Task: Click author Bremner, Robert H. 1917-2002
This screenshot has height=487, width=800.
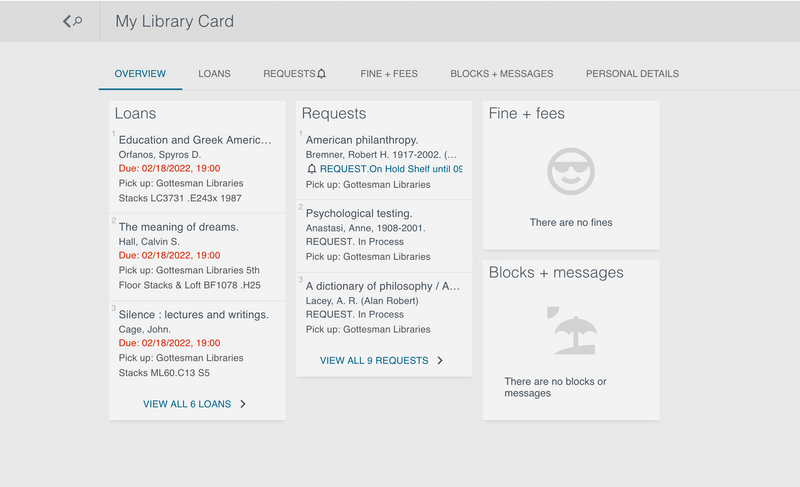Action: pyautogui.click(x=381, y=155)
